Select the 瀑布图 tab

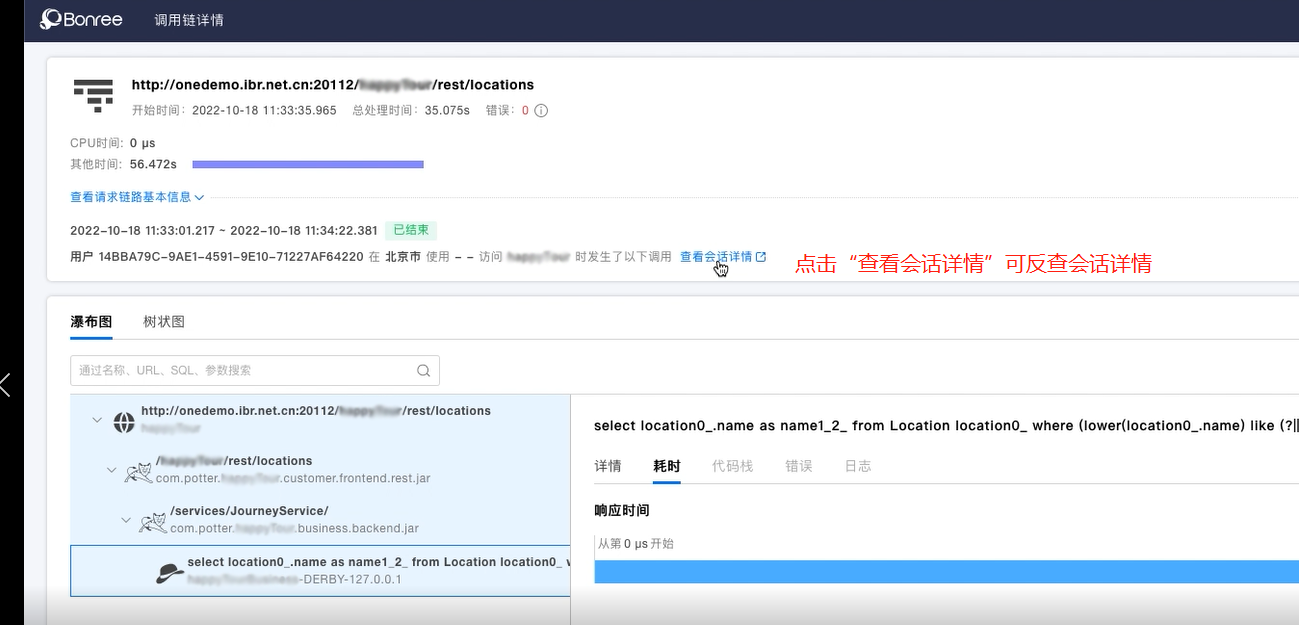tap(91, 322)
